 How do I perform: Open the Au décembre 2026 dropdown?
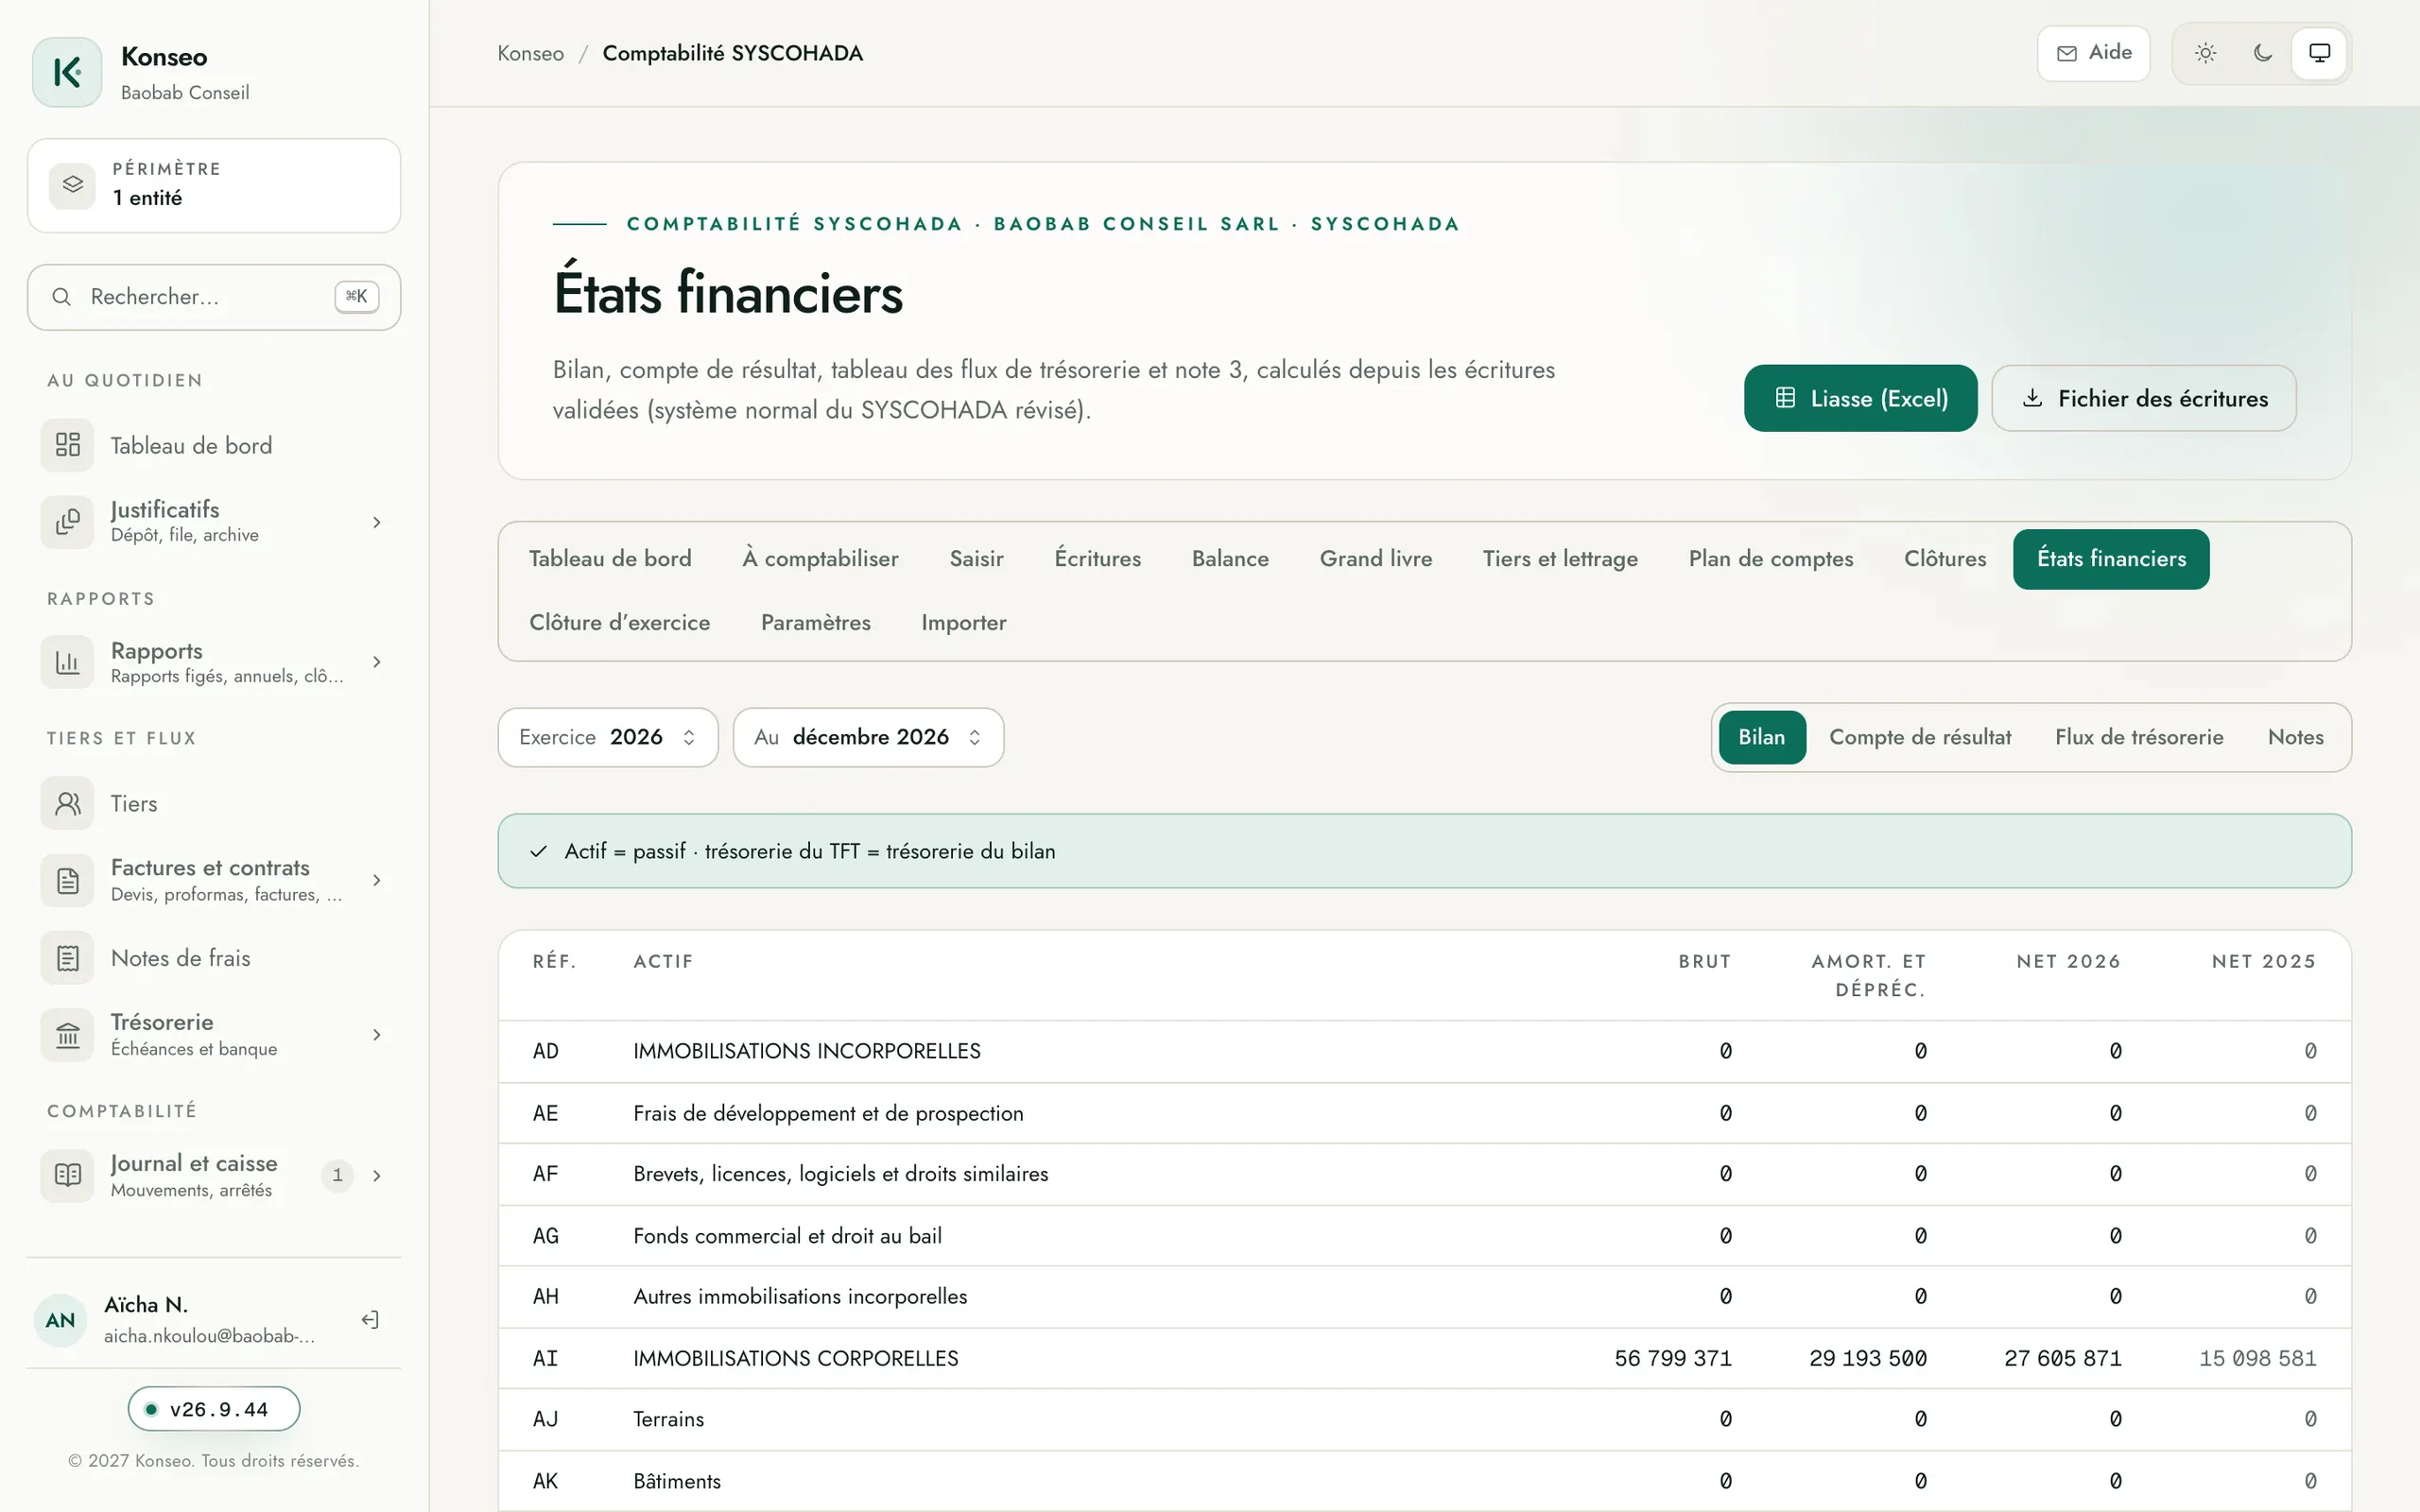868,738
